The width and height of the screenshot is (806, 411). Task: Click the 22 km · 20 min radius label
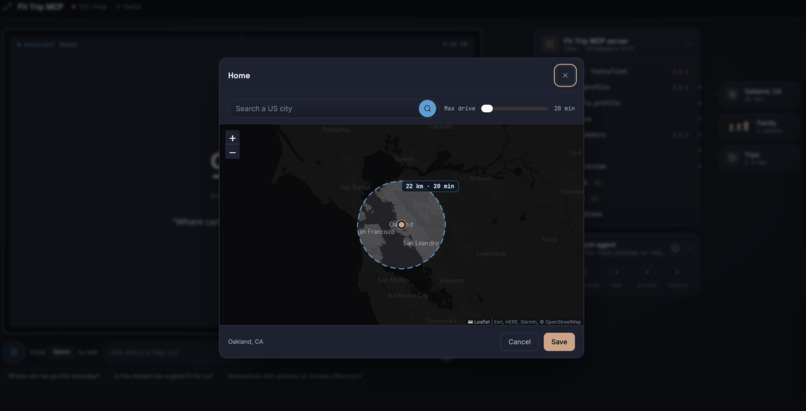click(430, 186)
